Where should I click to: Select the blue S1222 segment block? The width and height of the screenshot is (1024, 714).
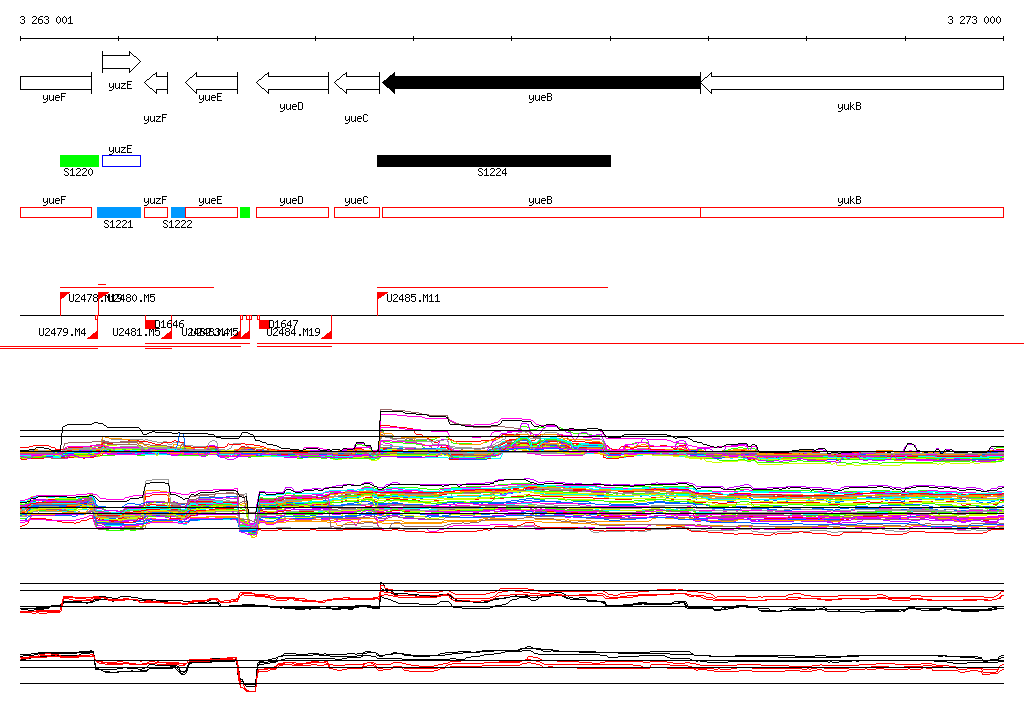point(178,212)
